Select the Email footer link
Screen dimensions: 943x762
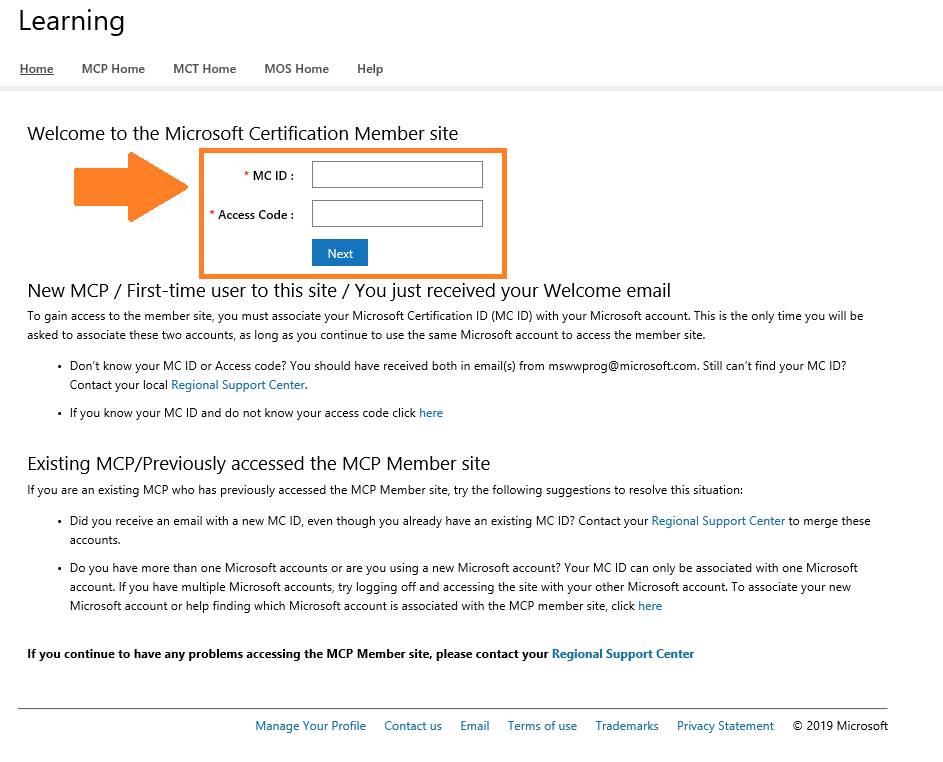point(475,726)
